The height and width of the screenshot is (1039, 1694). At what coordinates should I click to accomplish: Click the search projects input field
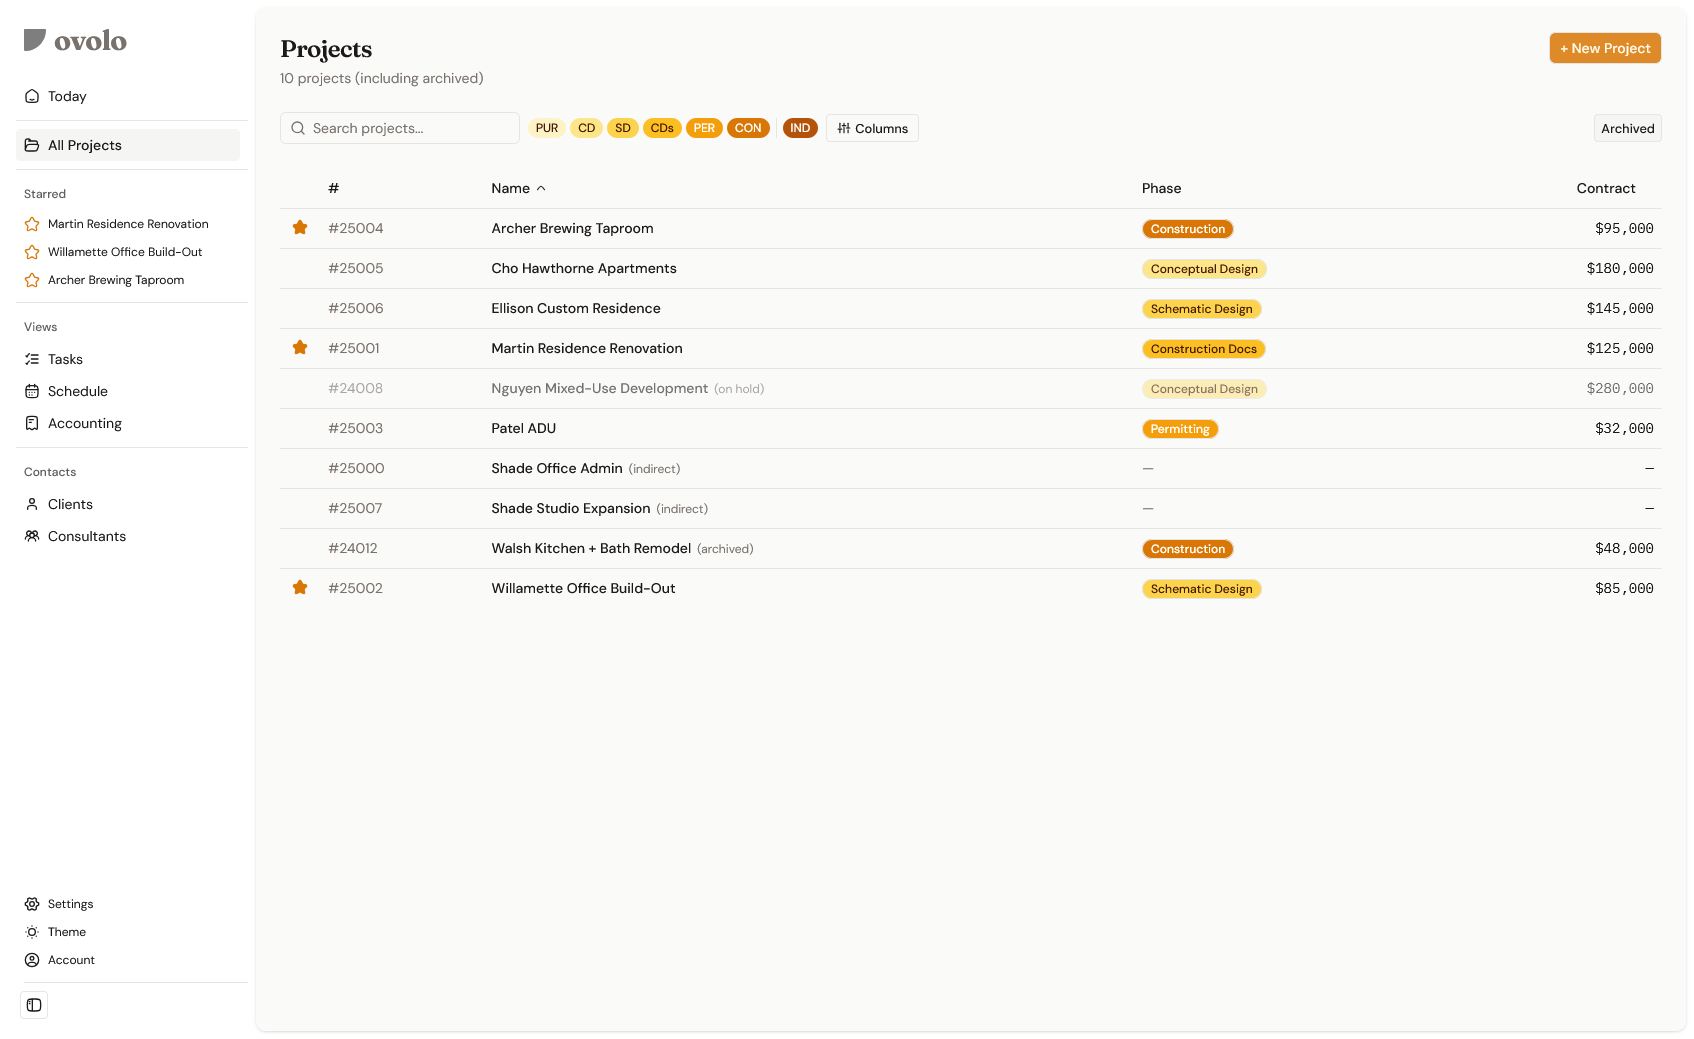pyautogui.click(x=400, y=128)
